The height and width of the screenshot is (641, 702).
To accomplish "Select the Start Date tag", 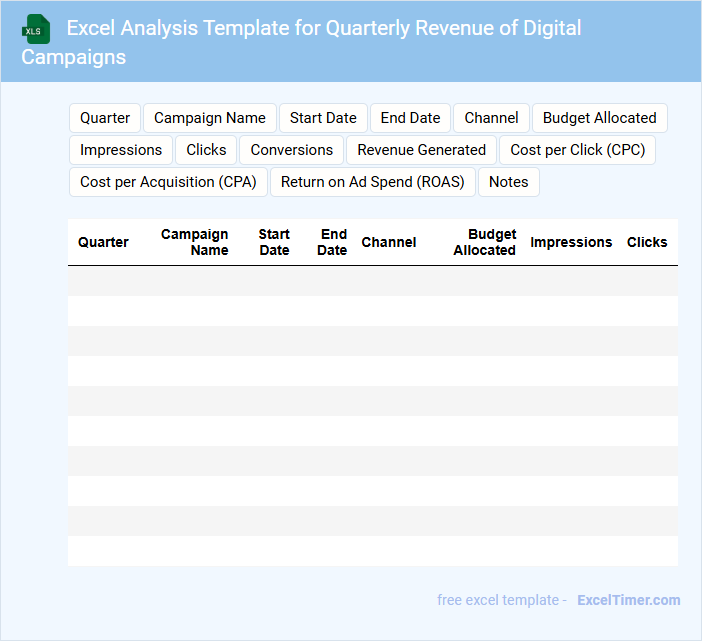I will (323, 118).
